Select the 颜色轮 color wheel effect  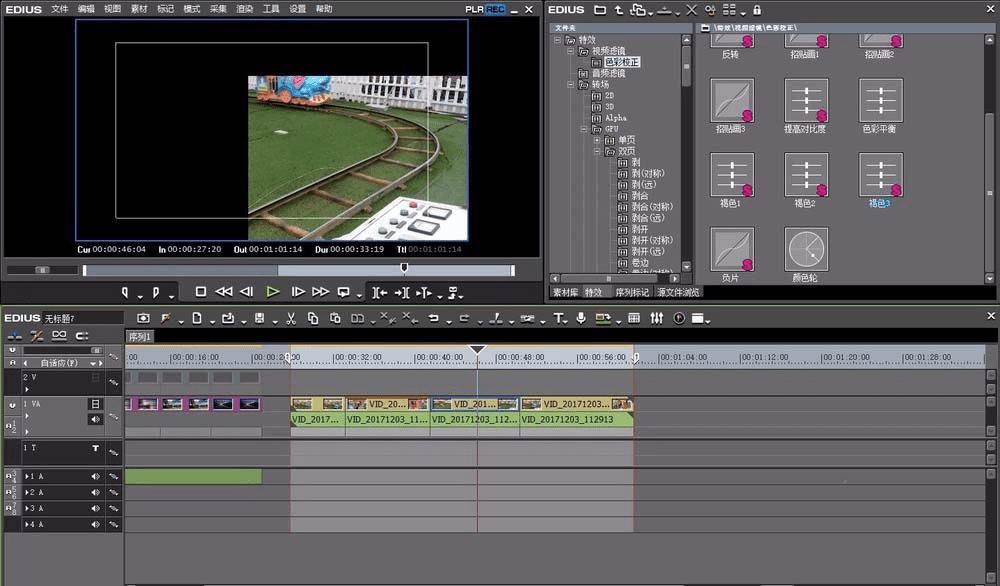[806, 250]
